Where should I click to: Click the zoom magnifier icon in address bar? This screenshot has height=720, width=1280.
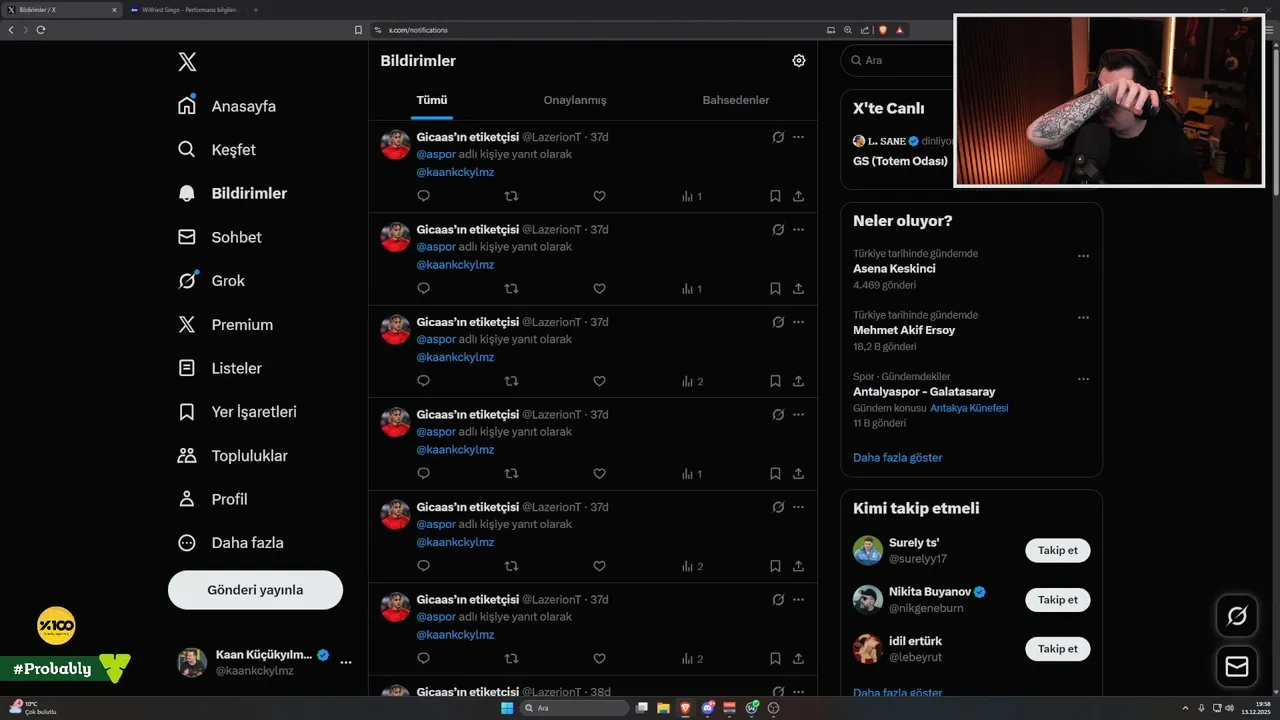tap(848, 30)
